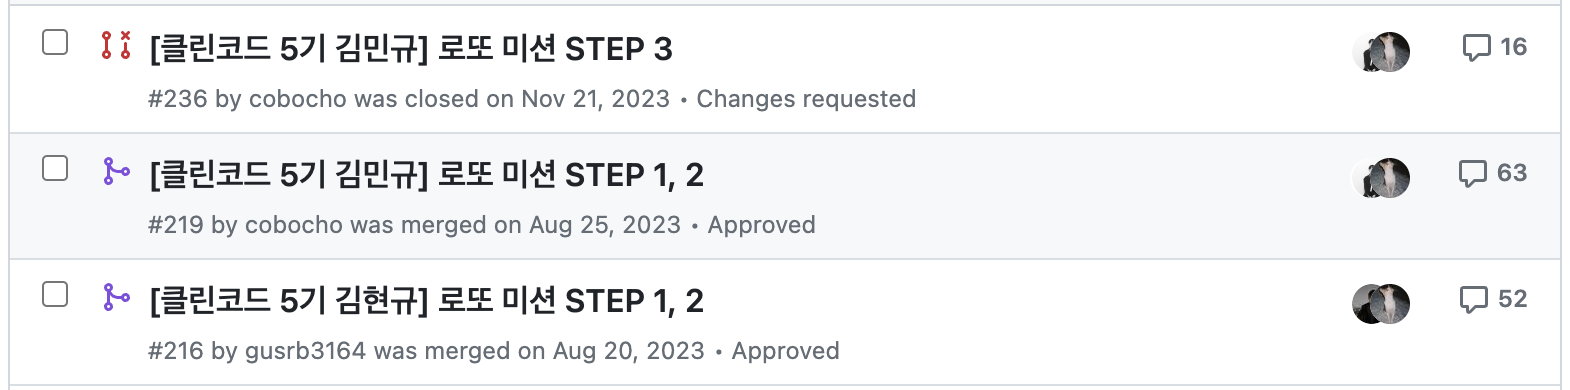This screenshot has width=1570, height=390.
Task: Click the purple merged icon on #219
Action: click(x=116, y=171)
